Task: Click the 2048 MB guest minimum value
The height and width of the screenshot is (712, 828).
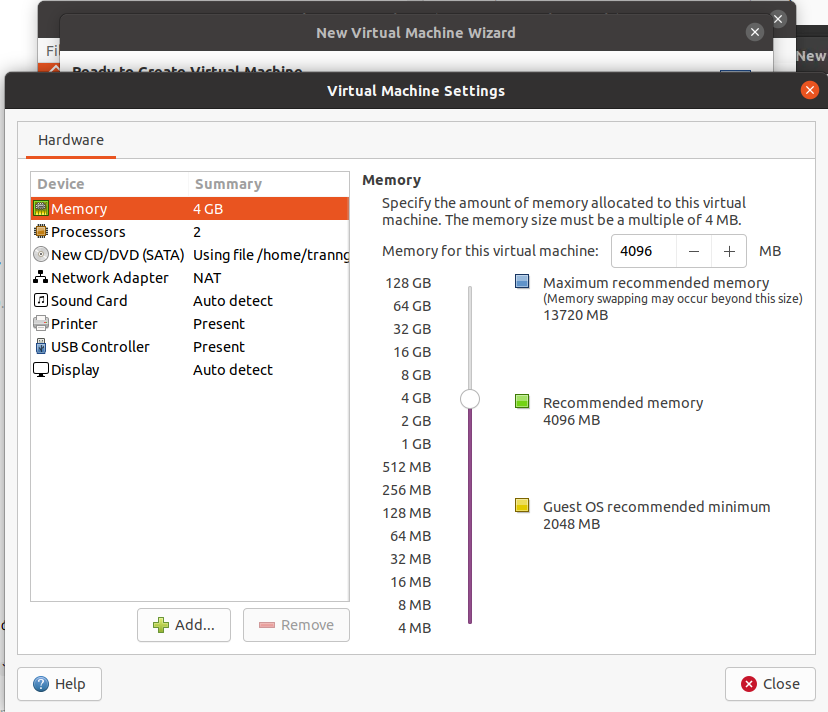Action: pos(571,524)
